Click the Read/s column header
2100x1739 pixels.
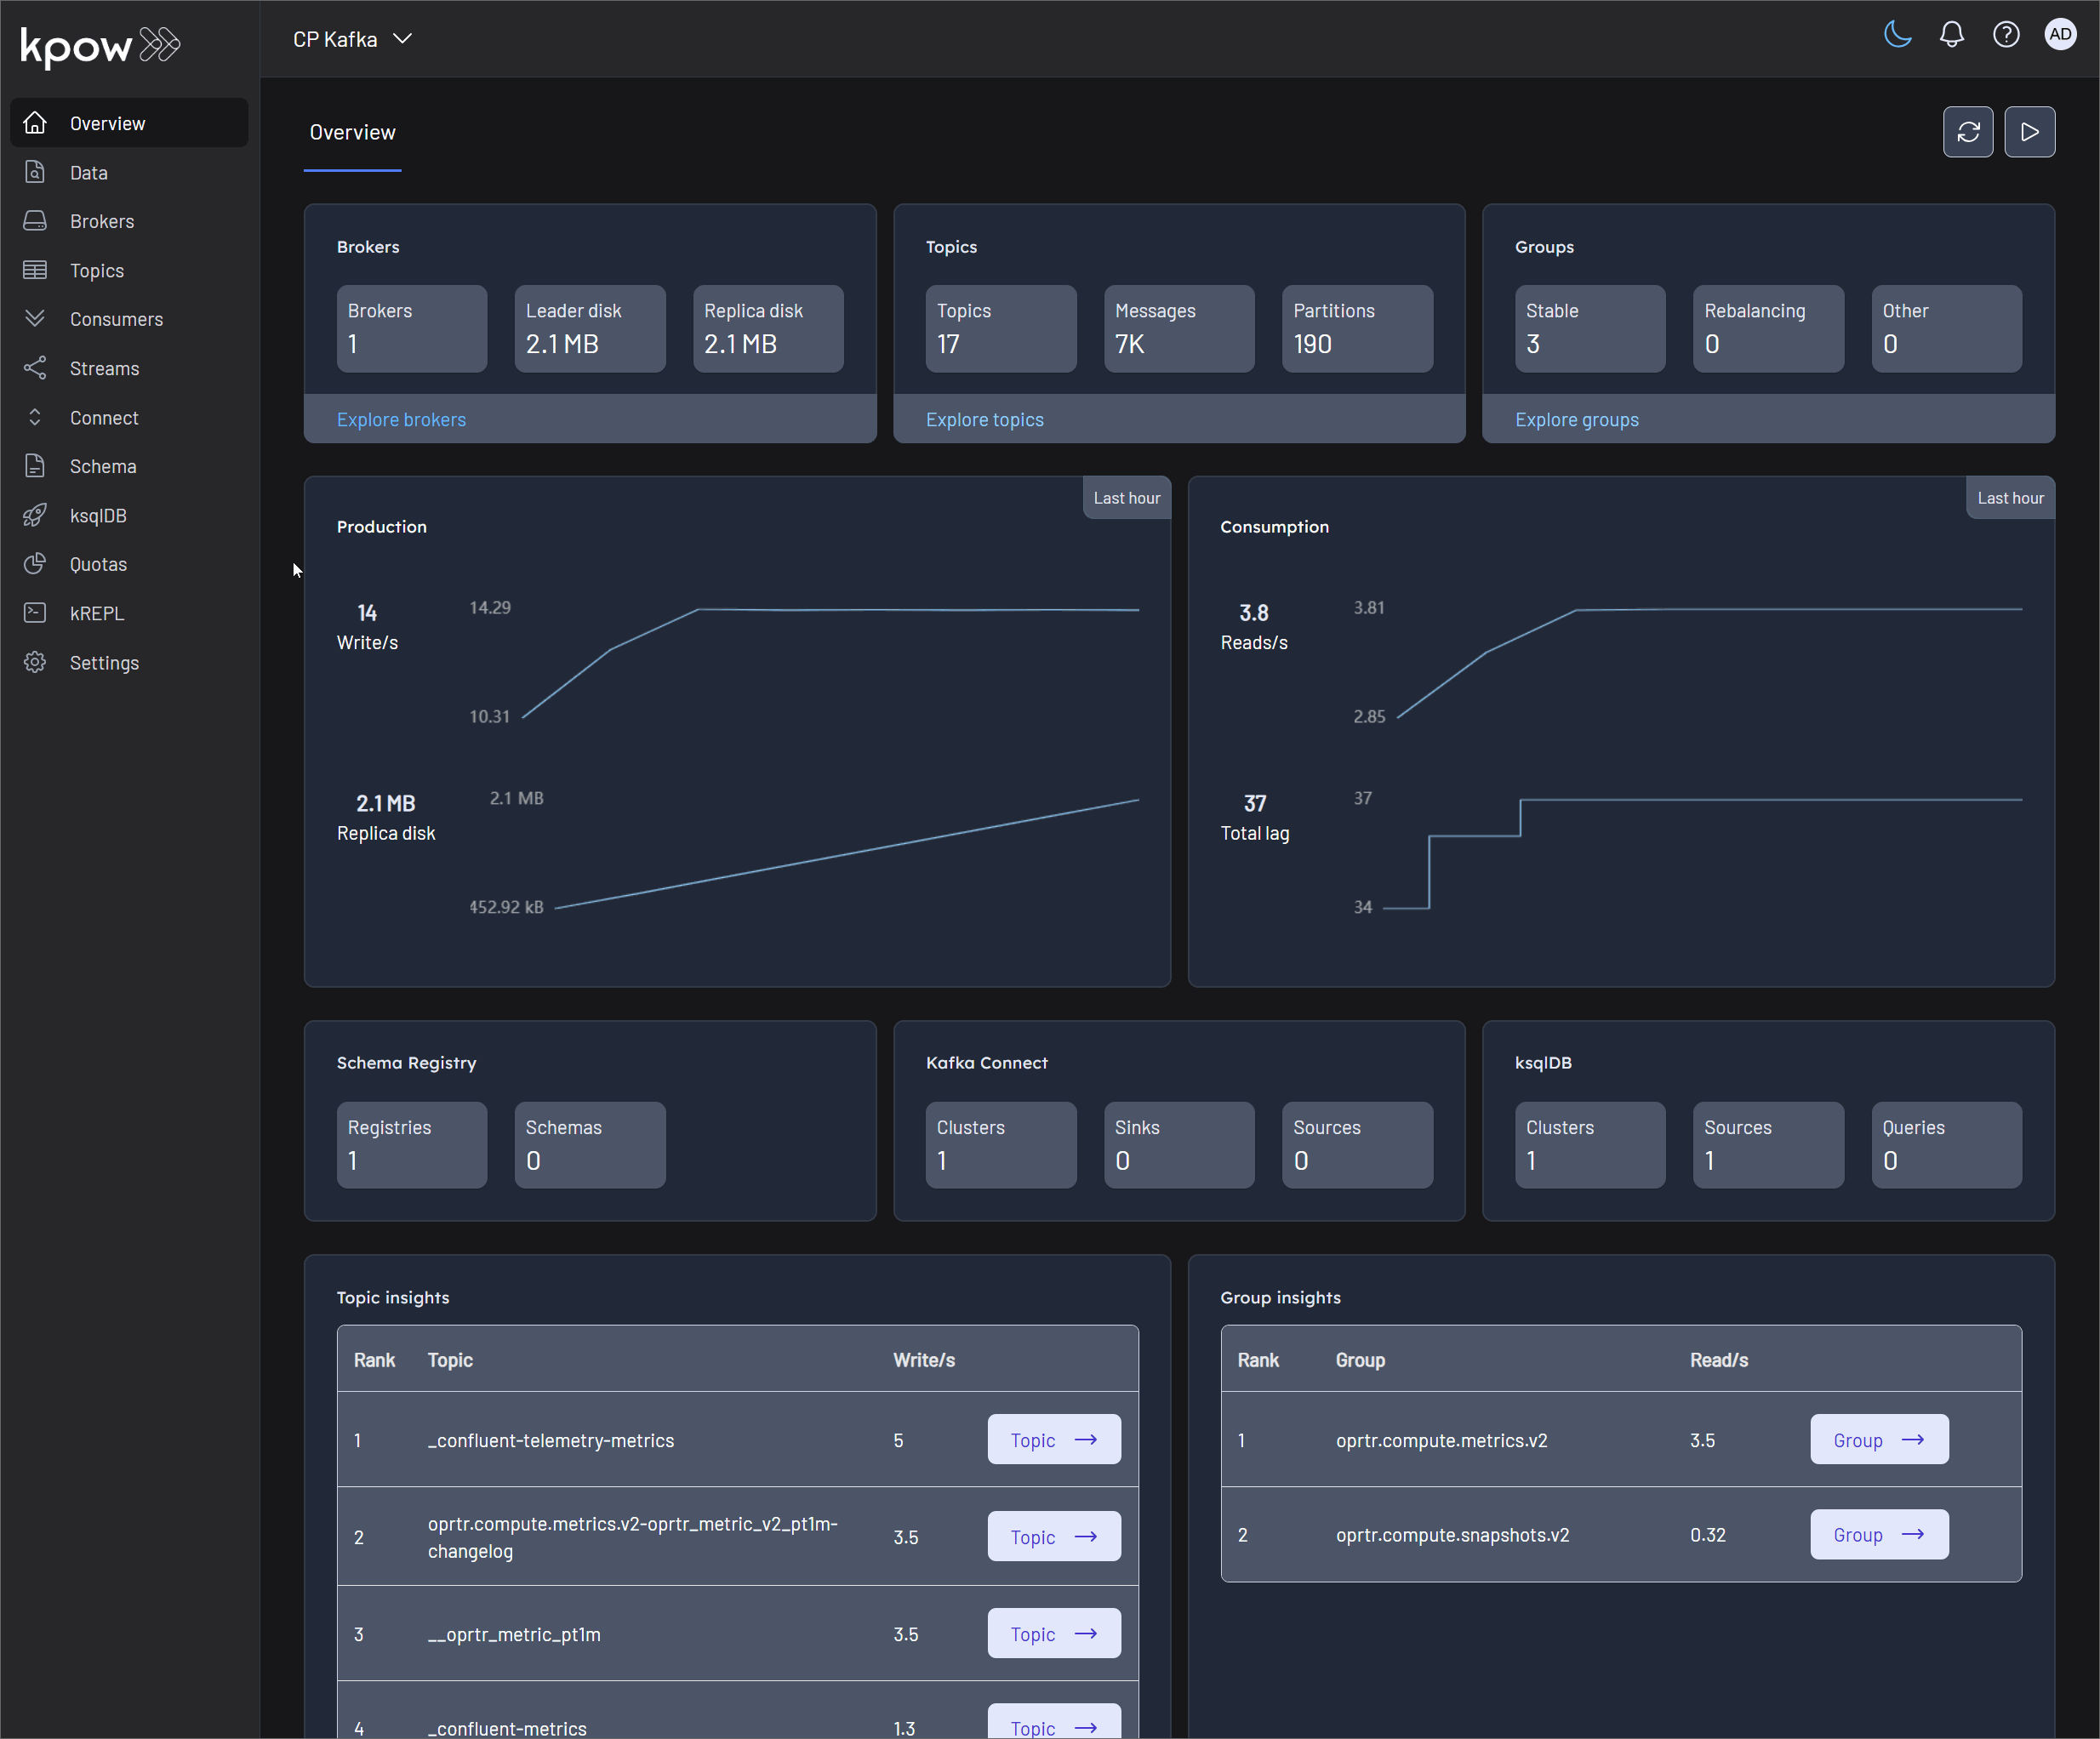click(1719, 1360)
